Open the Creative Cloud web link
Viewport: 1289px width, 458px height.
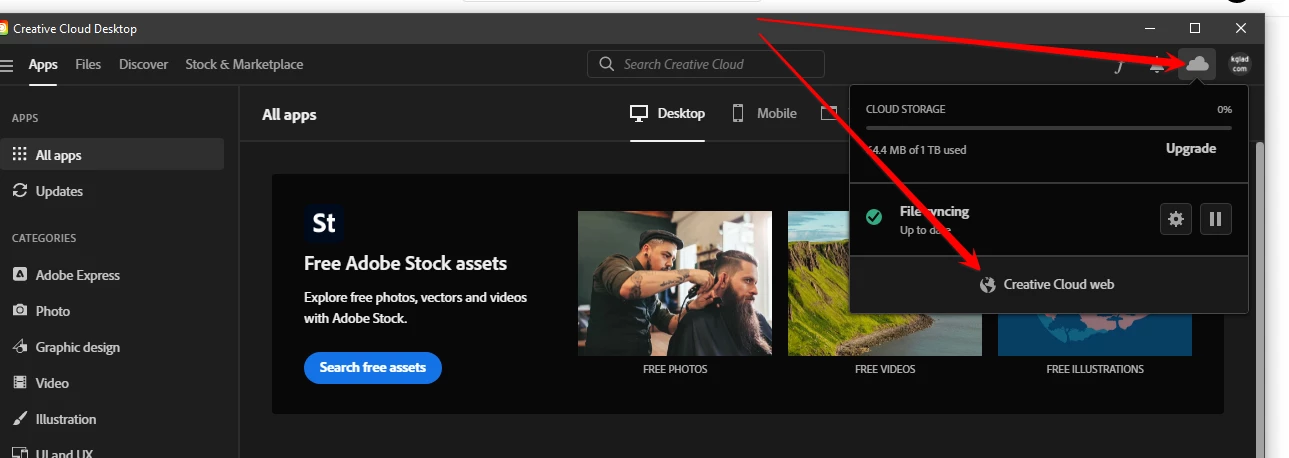click(1048, 285)
